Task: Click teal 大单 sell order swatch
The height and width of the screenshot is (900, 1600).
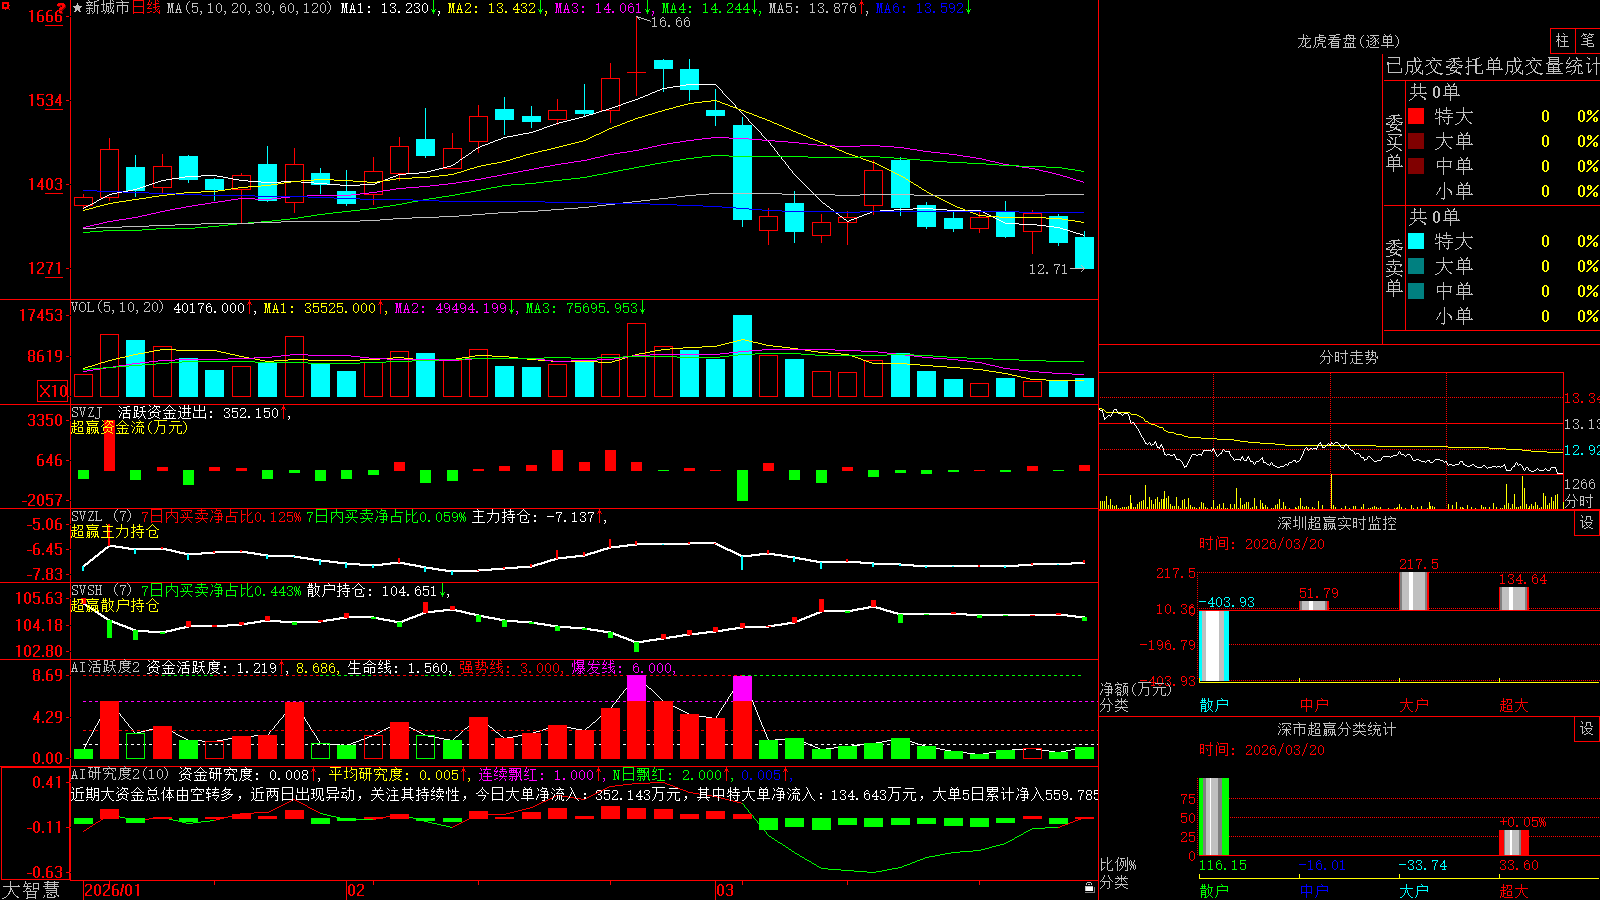Action: pyautogui.click(x=1416, y=266)
